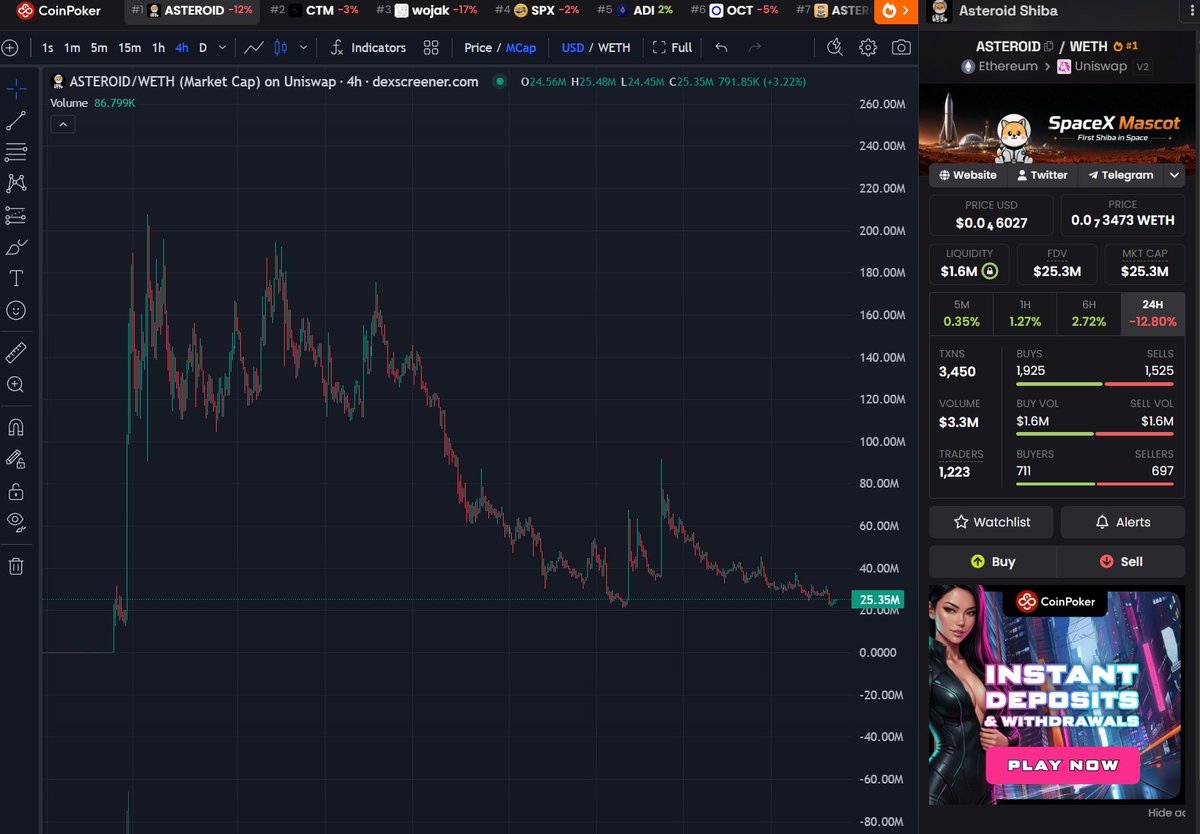Open the OCT trending tab

(734, 10)
